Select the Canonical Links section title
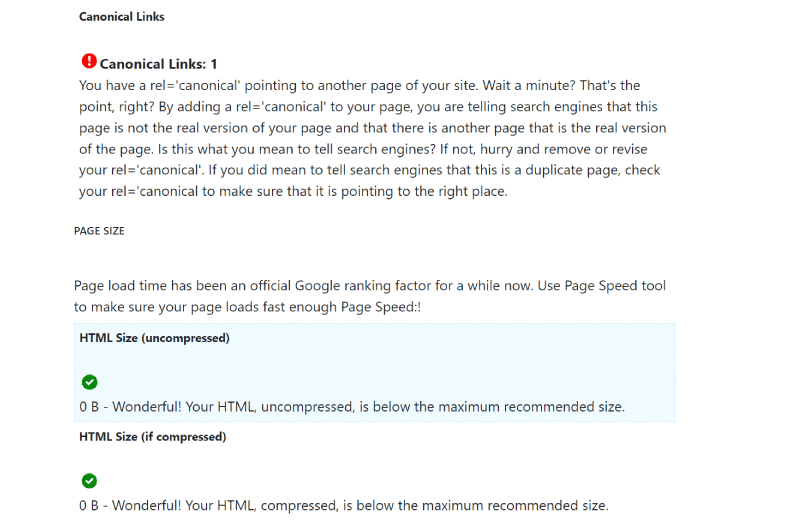800x530 pixels. point(121,17)
